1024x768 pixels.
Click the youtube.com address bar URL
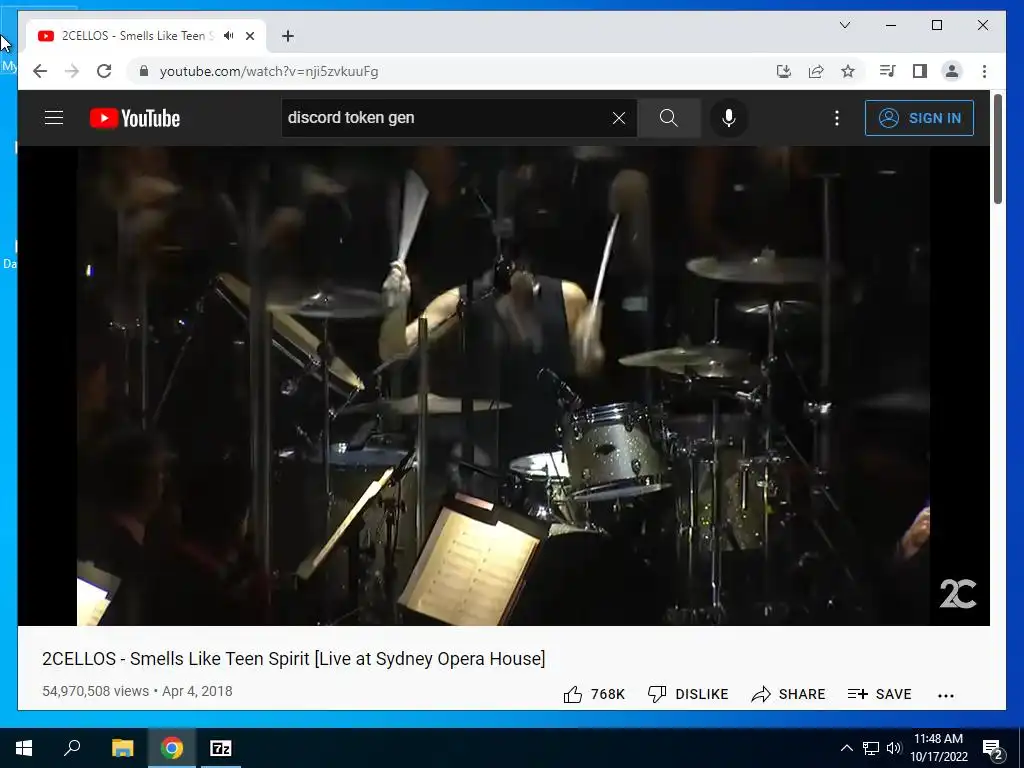click(269, 71)
